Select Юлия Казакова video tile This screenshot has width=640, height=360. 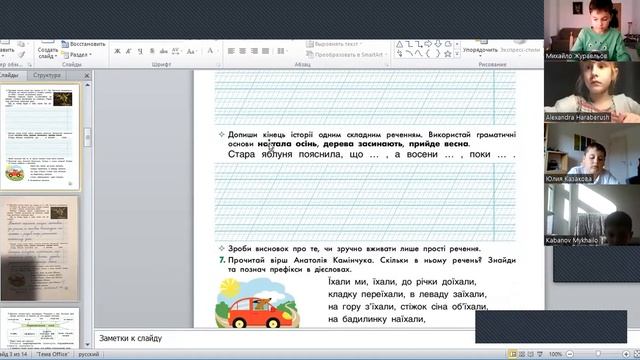592,153
